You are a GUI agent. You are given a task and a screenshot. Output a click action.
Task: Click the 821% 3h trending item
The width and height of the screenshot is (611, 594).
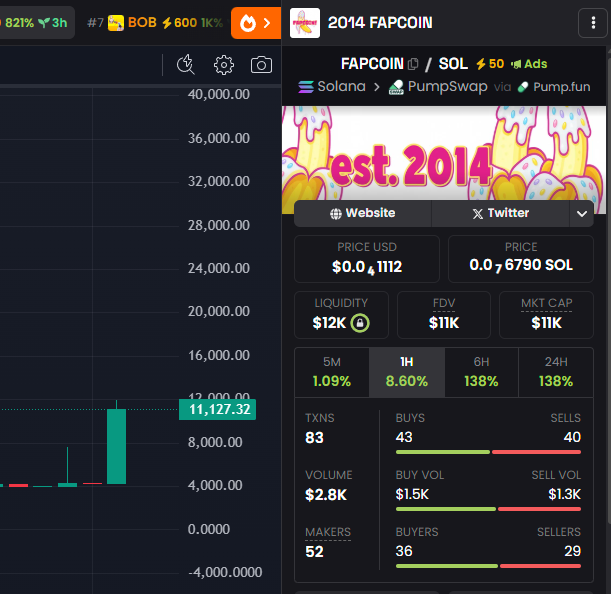[36, 23]
